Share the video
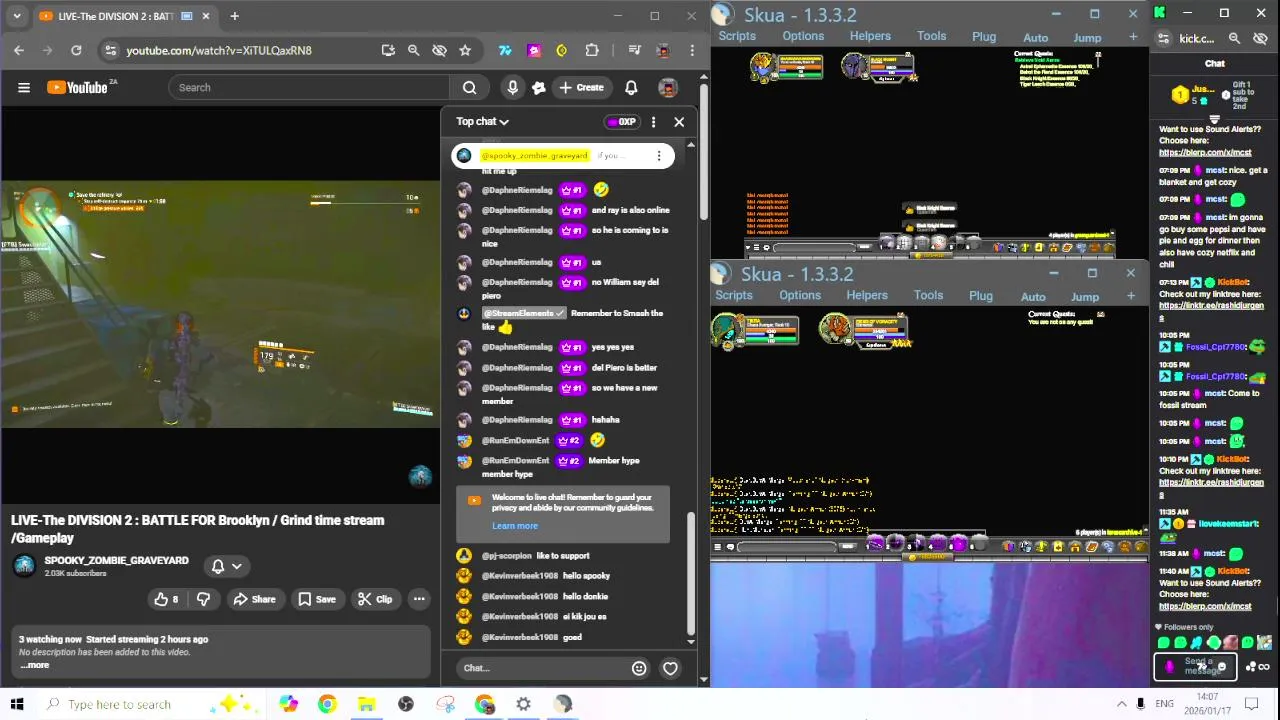 pos(254,599)
